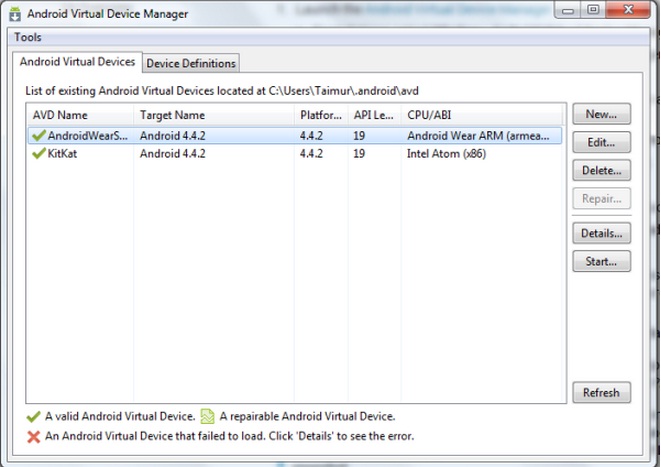
Task: Click the Intel Atom (x86) cell
Action: 446,154
